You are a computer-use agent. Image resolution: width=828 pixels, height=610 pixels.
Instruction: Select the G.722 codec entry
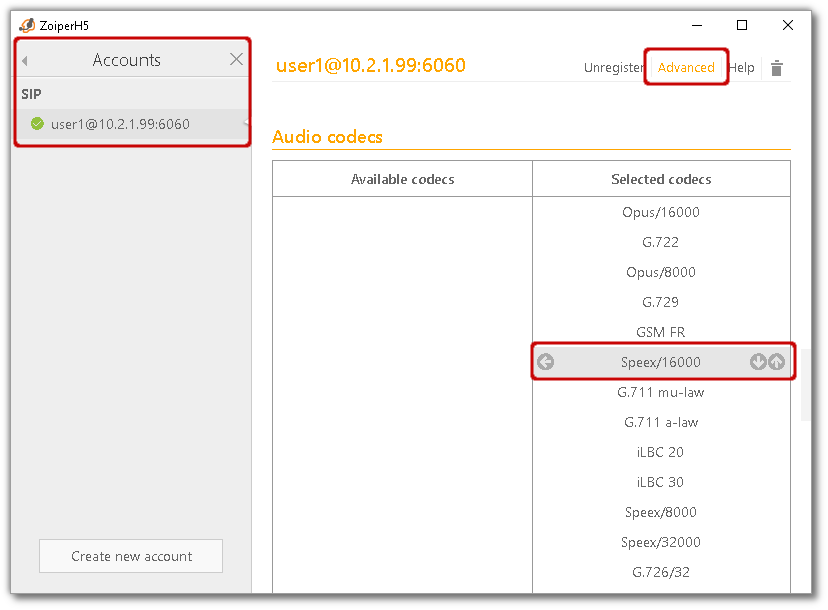click(661, 242)
